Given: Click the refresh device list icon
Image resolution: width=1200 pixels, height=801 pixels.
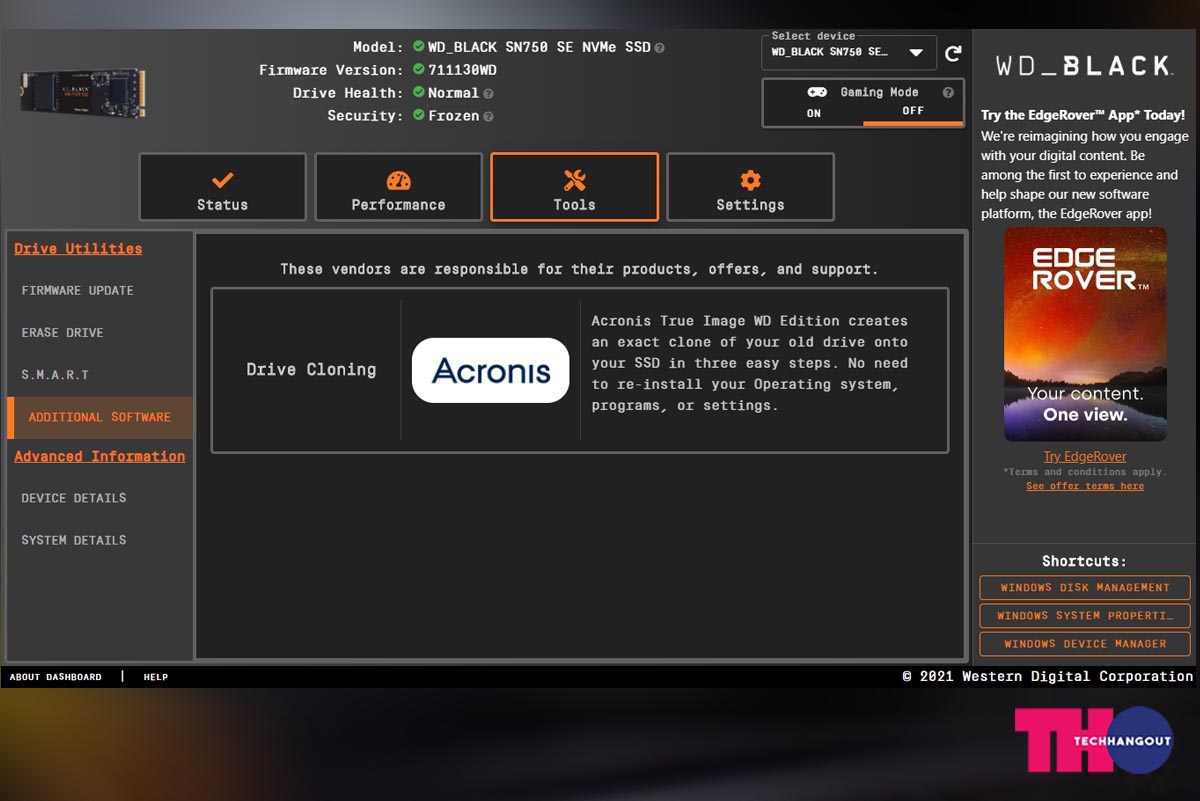Looking at the screenshot, I should (x=953, y=53).
